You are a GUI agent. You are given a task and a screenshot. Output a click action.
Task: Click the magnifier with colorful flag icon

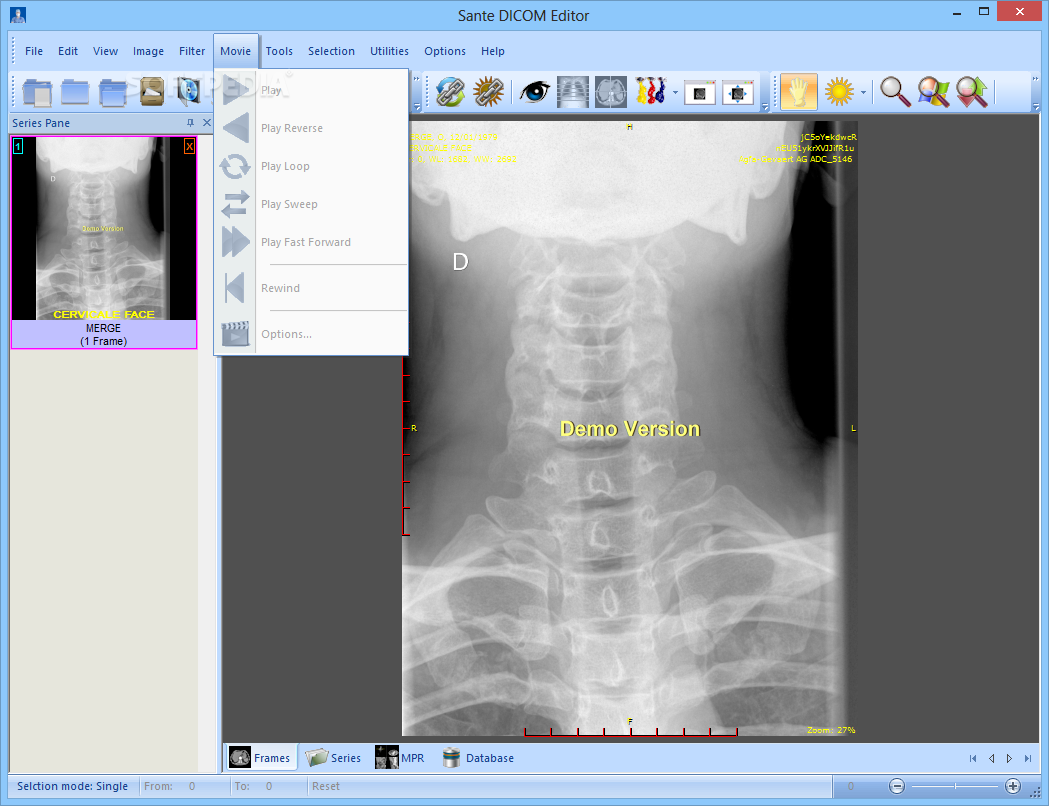pyautogui.click(x=934, y=92)
